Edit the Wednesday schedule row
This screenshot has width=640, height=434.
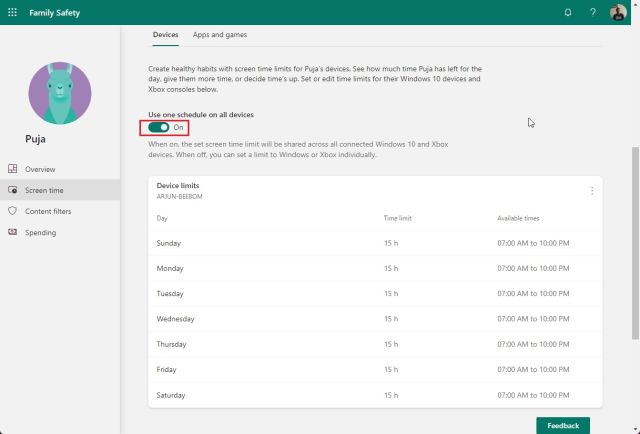(375, 319)
